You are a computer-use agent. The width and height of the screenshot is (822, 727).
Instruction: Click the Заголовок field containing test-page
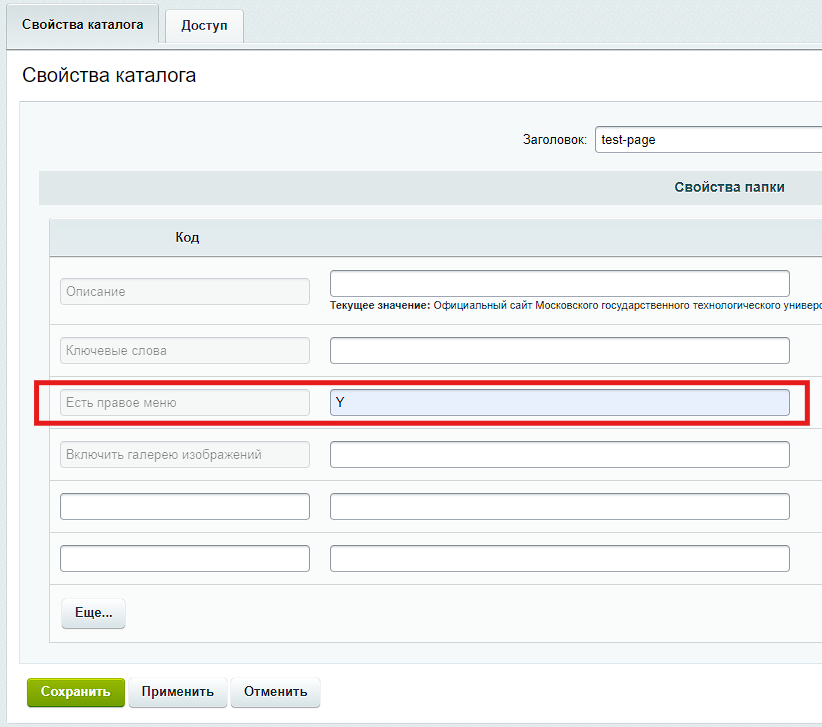(708, 139)
